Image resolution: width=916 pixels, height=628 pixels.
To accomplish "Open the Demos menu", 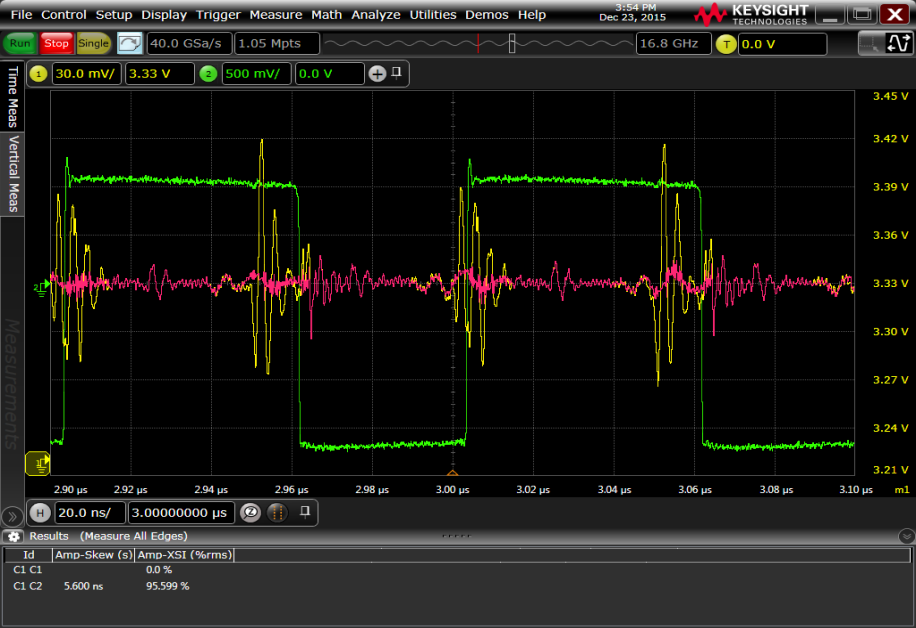I will click(x=487, y=15).
